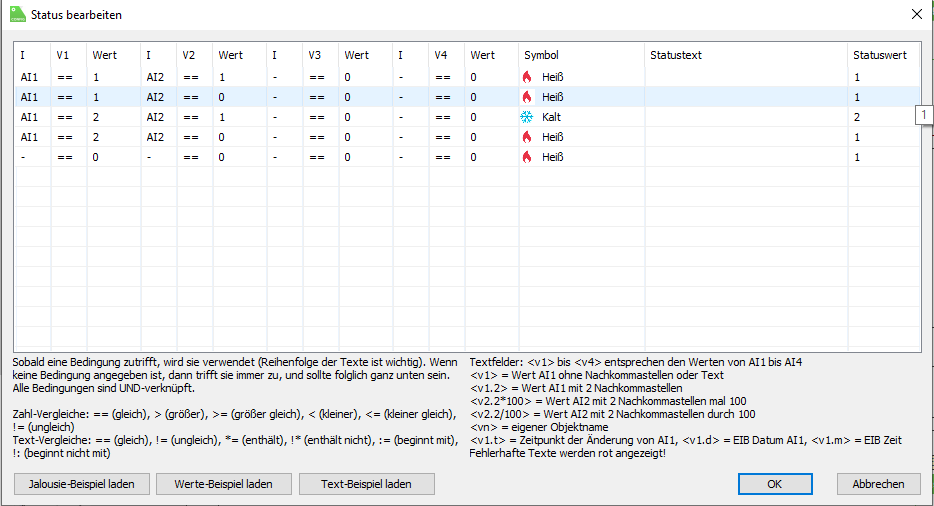Screen dimensions: 934x506
Task: Click the flame icon in first row
Action: tap(527, 77)
